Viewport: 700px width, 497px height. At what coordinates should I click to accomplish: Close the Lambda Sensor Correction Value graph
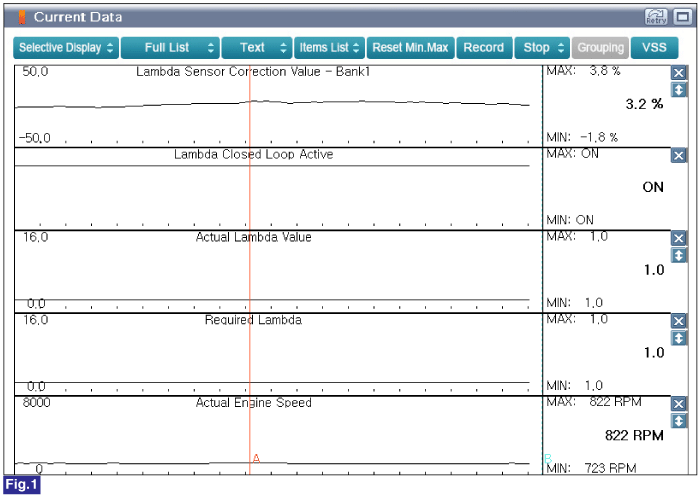(x=679, y=73)
